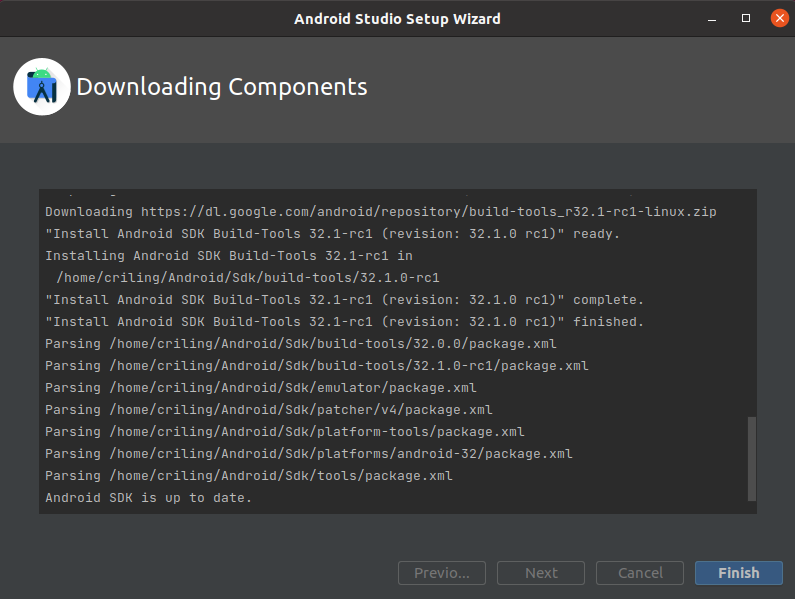Click the '/home/criling/Android/Sdk/build-tools/32.1.0-rc1' path line
Screen dimensions: 795x599
pos(248,278)
